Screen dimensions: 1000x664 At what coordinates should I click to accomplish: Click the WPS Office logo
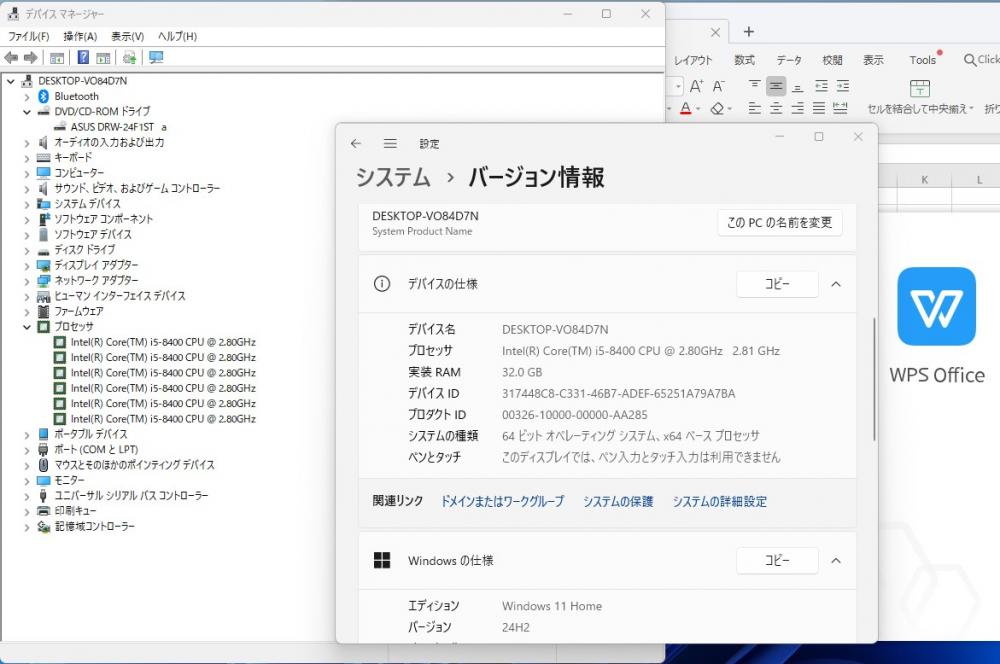coord(936,306)
